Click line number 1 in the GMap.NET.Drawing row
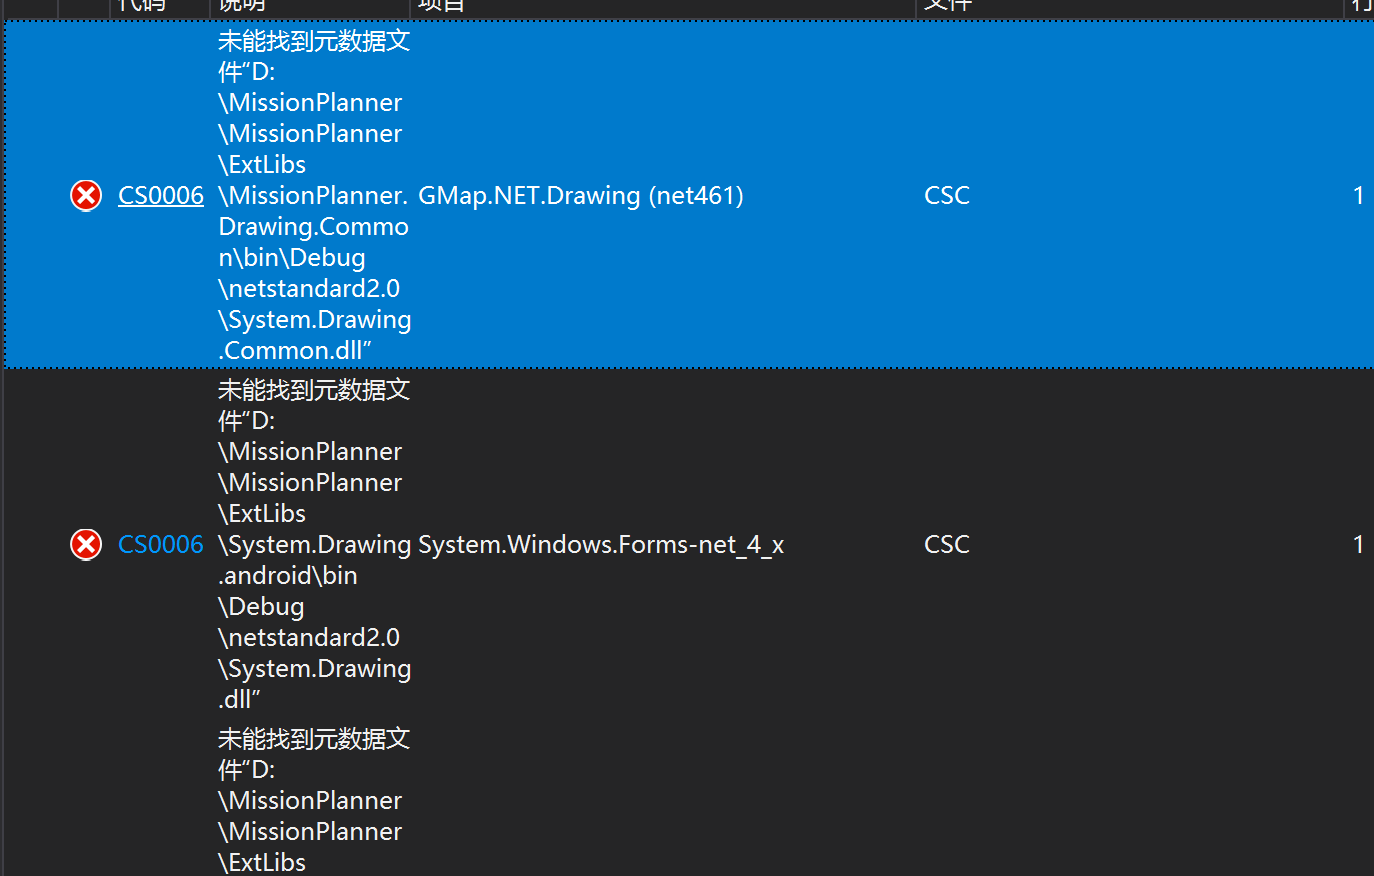Screen dimensions: 1374x876 [1358, 196]
